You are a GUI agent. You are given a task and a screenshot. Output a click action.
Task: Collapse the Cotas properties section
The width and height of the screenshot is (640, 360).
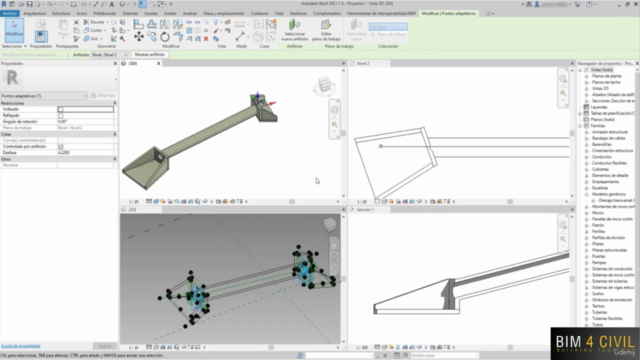click(x=115, y=134)
